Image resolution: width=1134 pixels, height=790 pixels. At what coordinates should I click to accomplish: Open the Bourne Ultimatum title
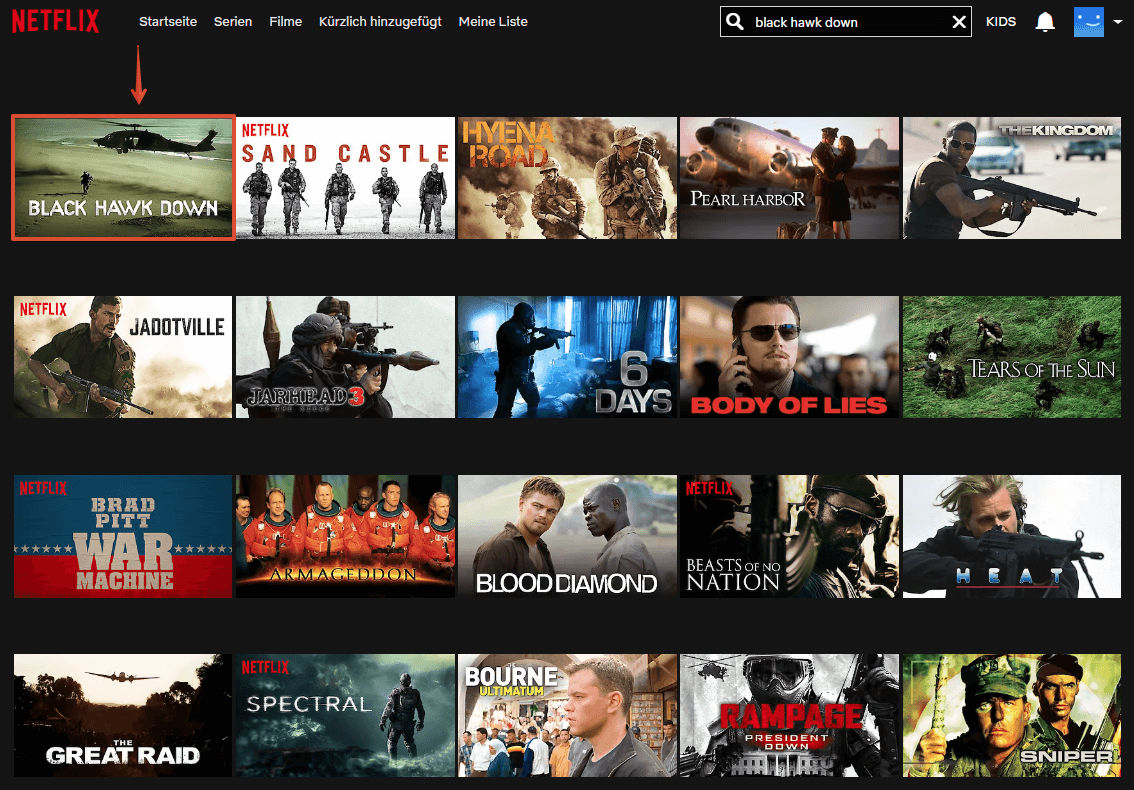click(567, 715)
